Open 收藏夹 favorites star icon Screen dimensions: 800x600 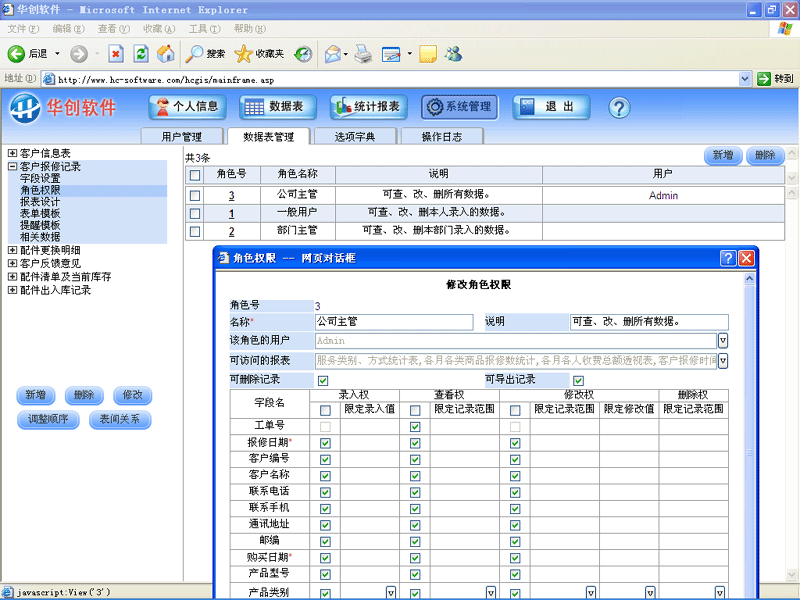(243, 54)
